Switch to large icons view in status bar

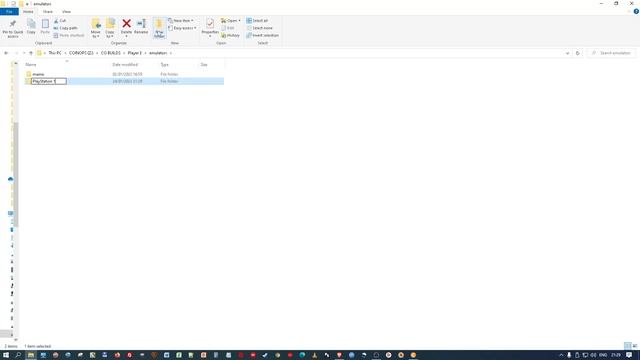point(635,346)
